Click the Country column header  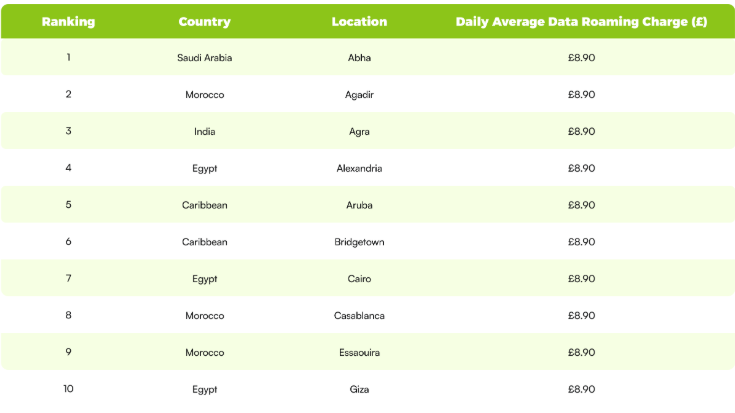[x=204, y=22]
